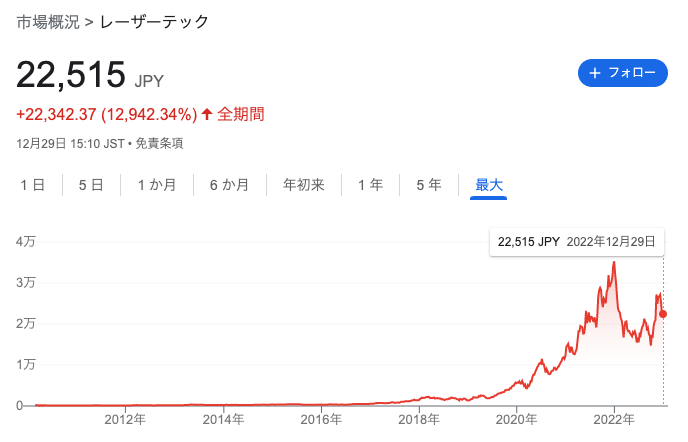Show the 1年 chart range
Image resolution: width=688 pixels, height=442 pixels.
(370, 185)
